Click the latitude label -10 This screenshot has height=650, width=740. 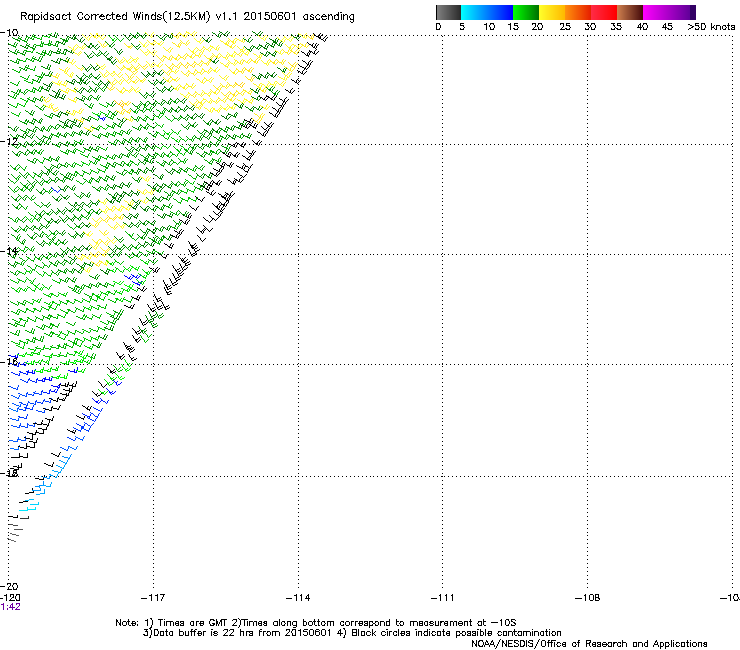click(x=9, y=33)
